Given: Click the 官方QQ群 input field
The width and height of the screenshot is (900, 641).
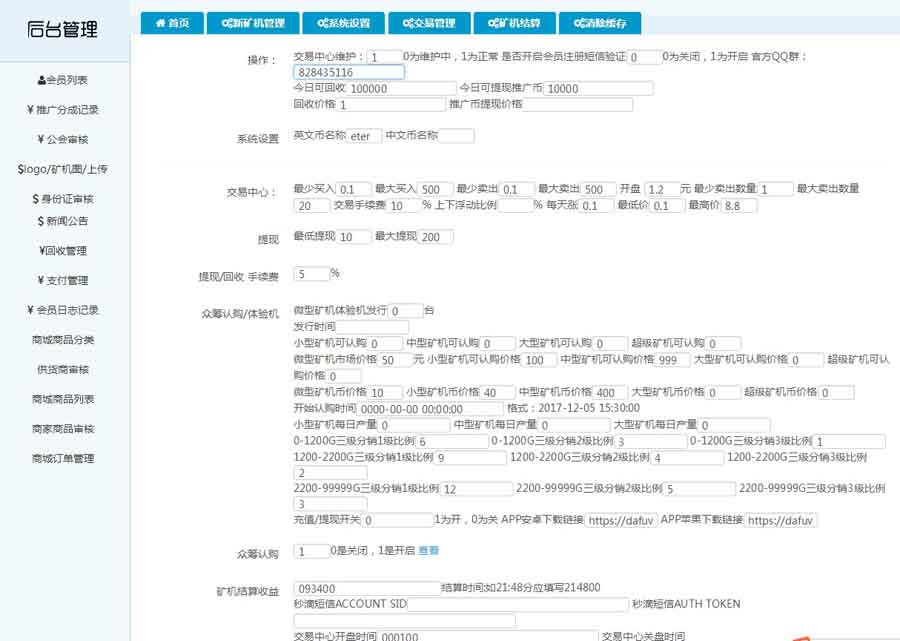Looking at the screenshot, I should click(349, 73).
